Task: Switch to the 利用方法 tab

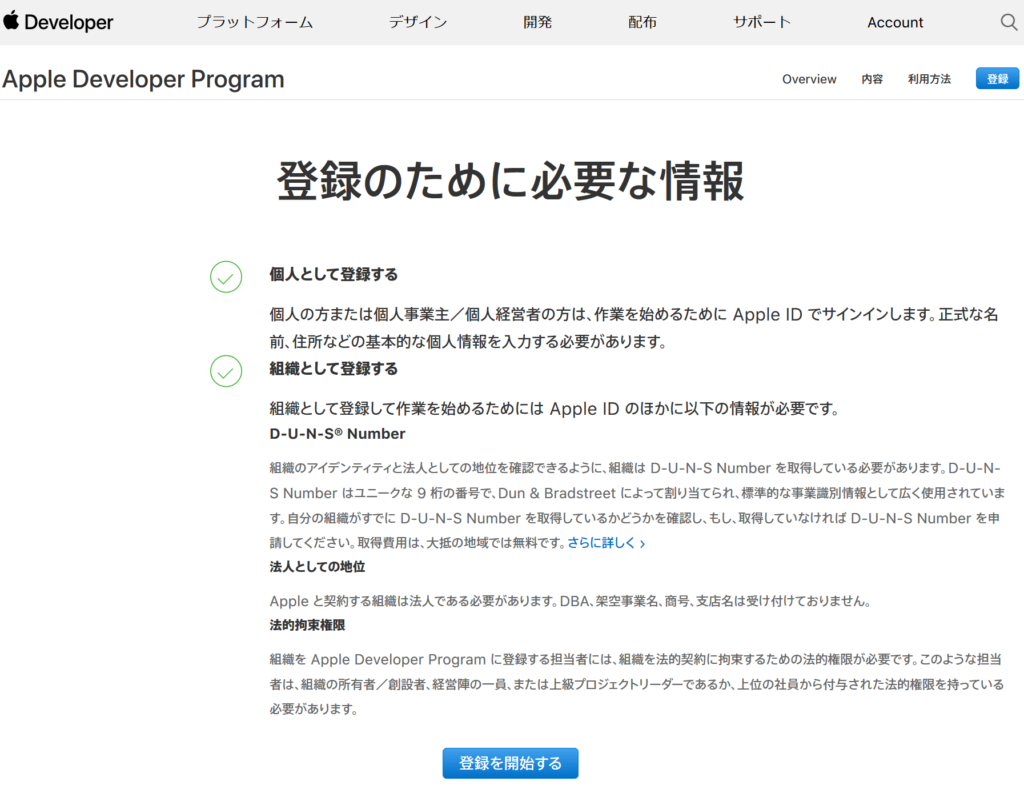Action: coord(929,79)
